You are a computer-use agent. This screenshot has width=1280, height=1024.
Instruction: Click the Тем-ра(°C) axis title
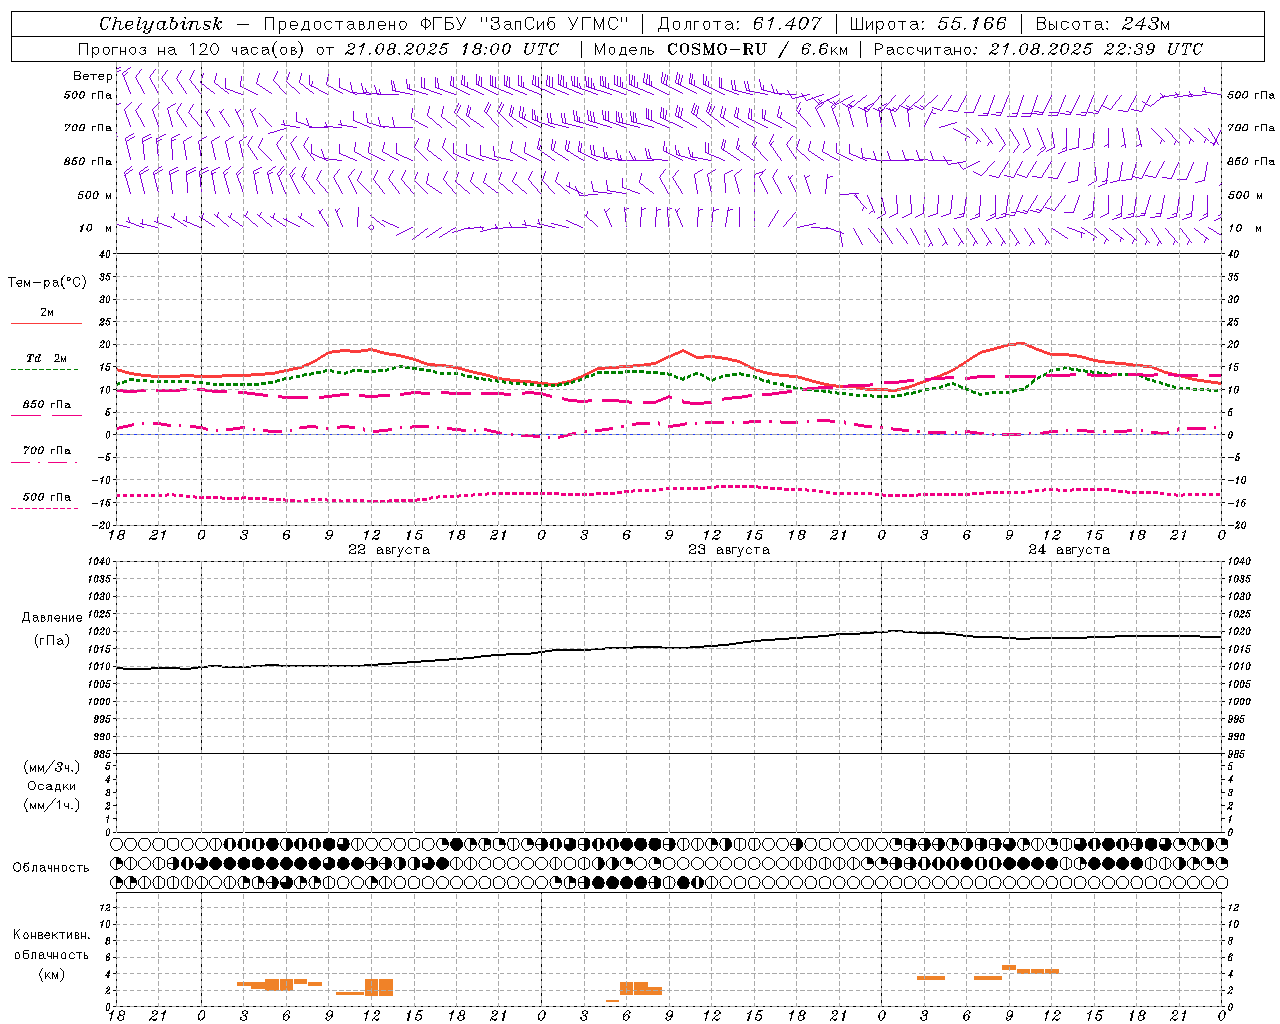(47, 283)
